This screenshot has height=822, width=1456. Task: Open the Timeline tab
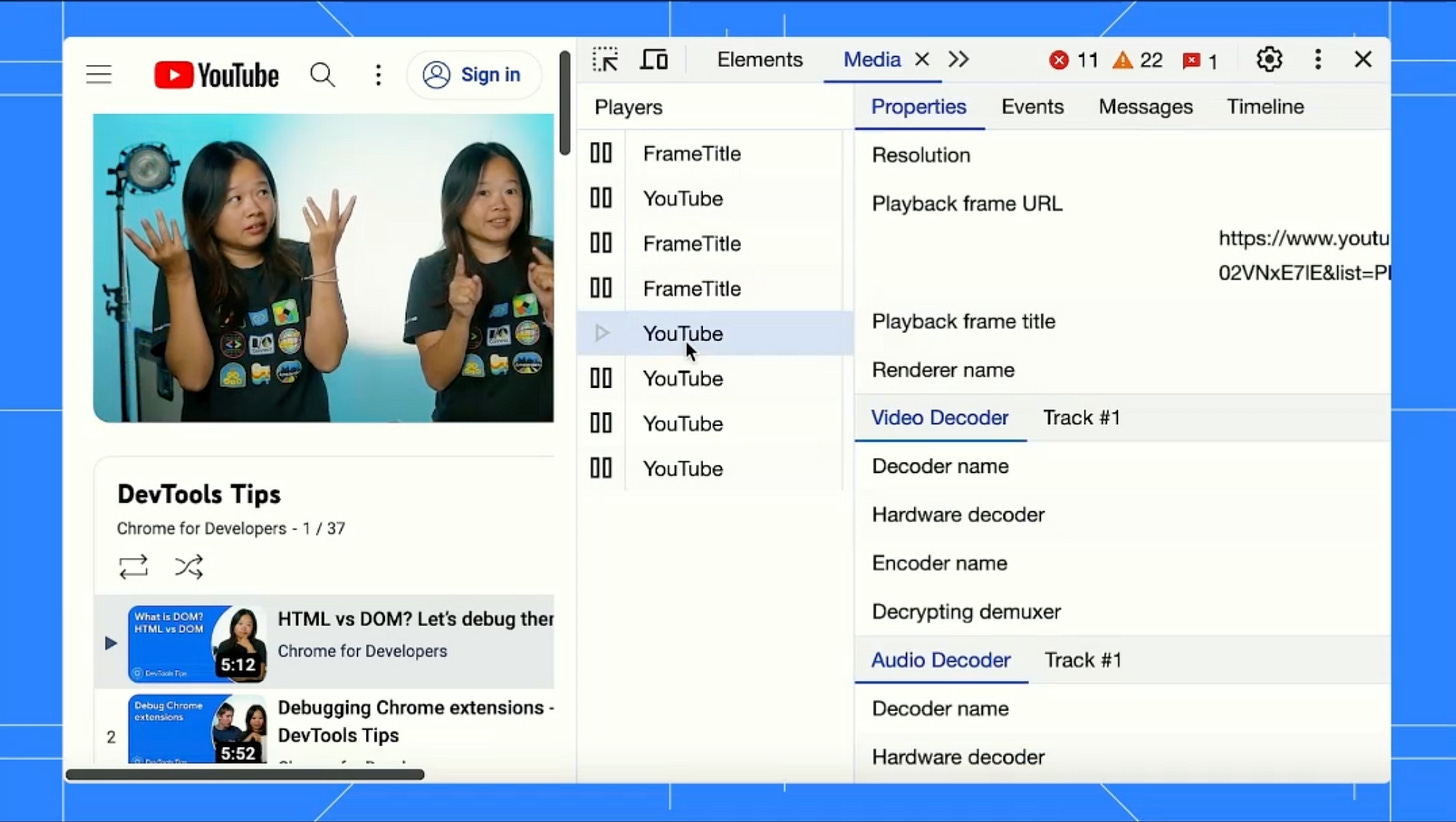click(x=1265, y=107)
